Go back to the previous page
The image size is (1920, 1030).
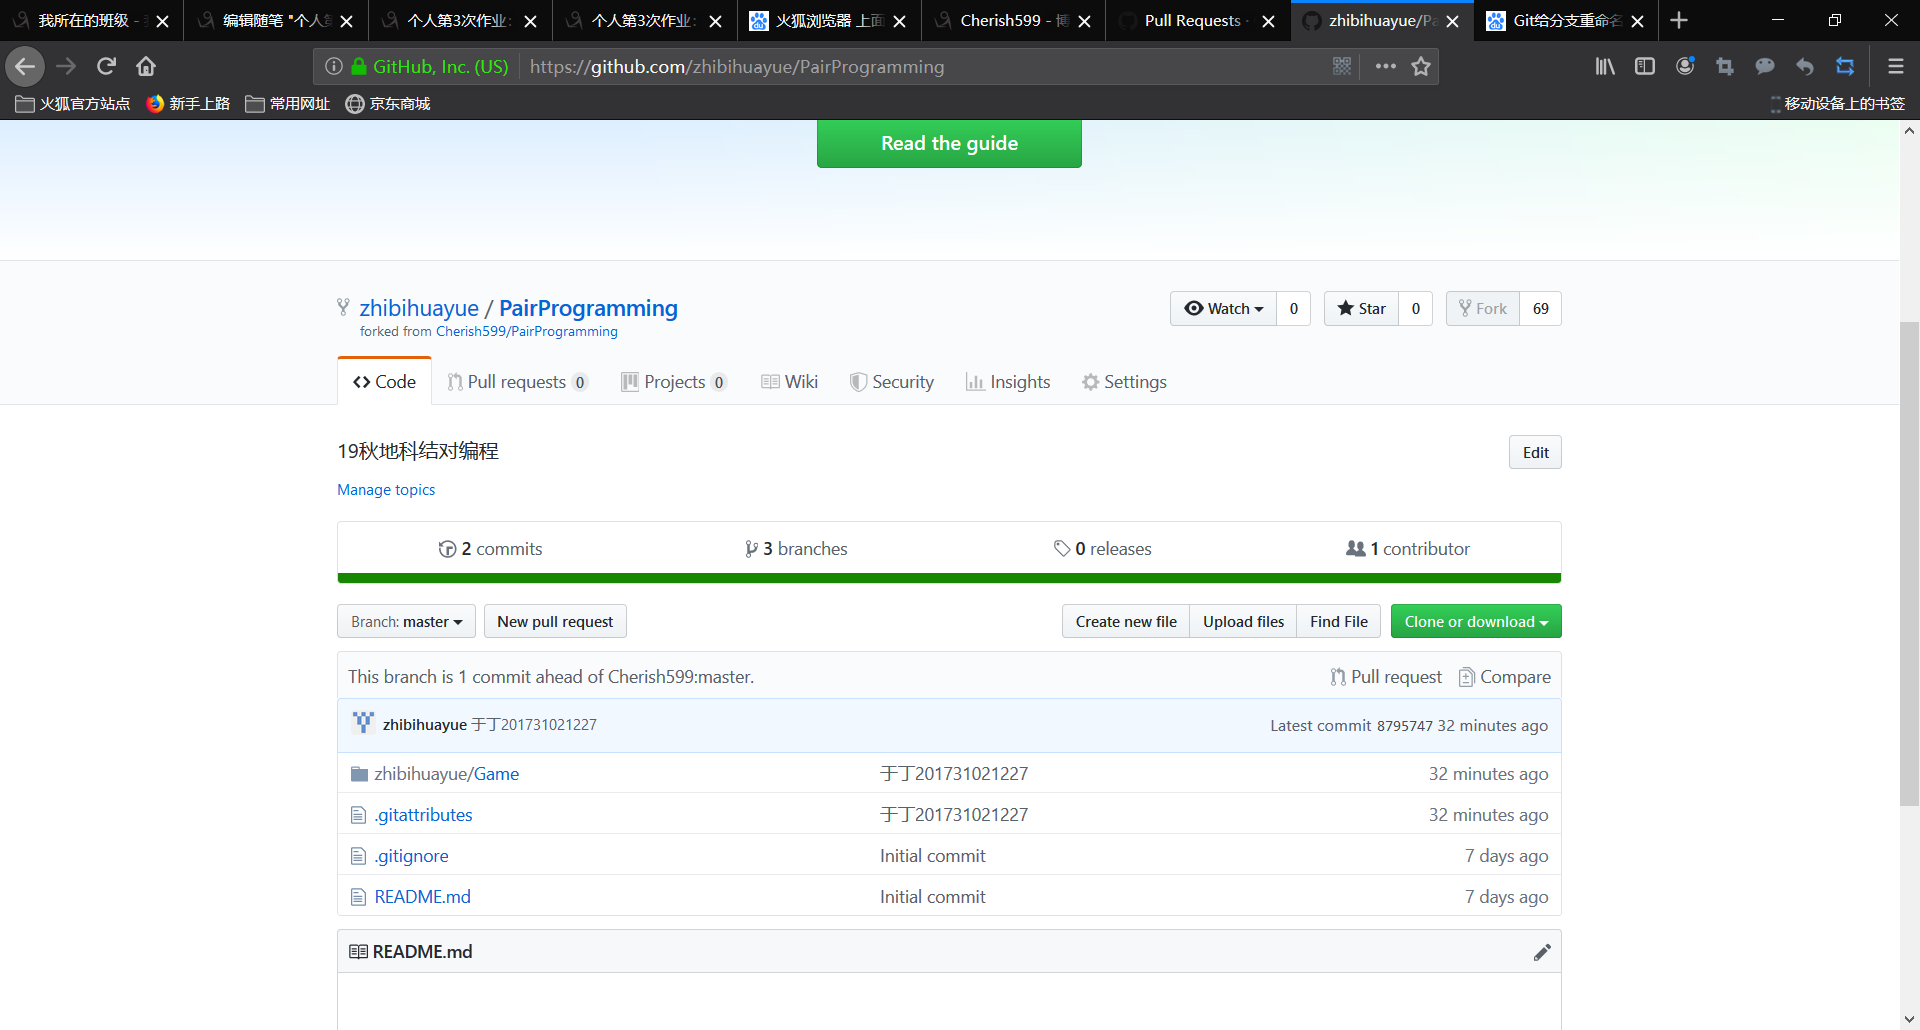(25, 66)
